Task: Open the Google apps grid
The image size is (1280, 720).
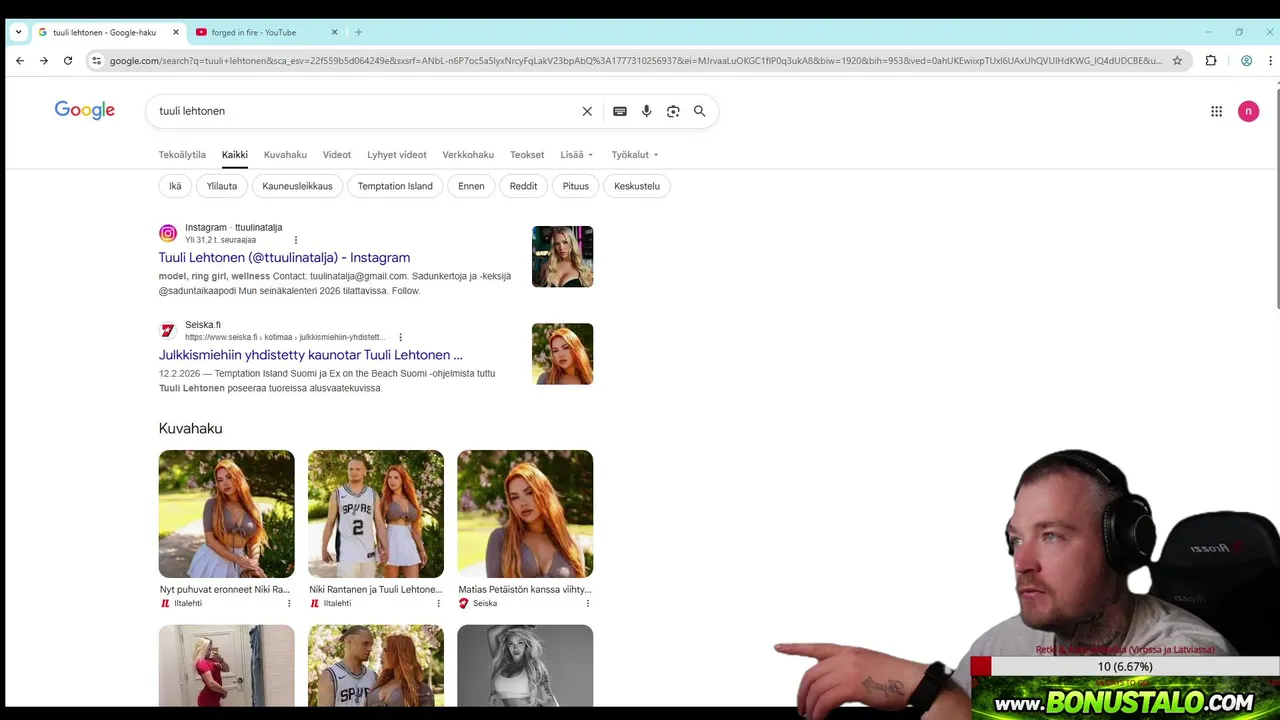Action: click(1217, 111)
